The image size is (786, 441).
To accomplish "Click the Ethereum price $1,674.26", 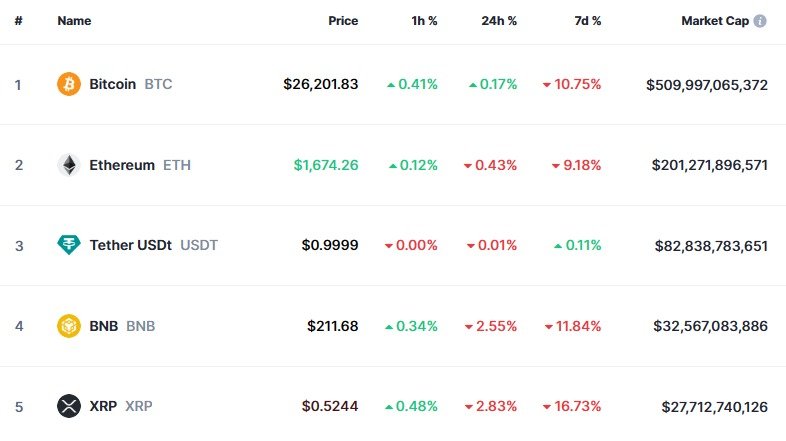I will click(326, 165).
